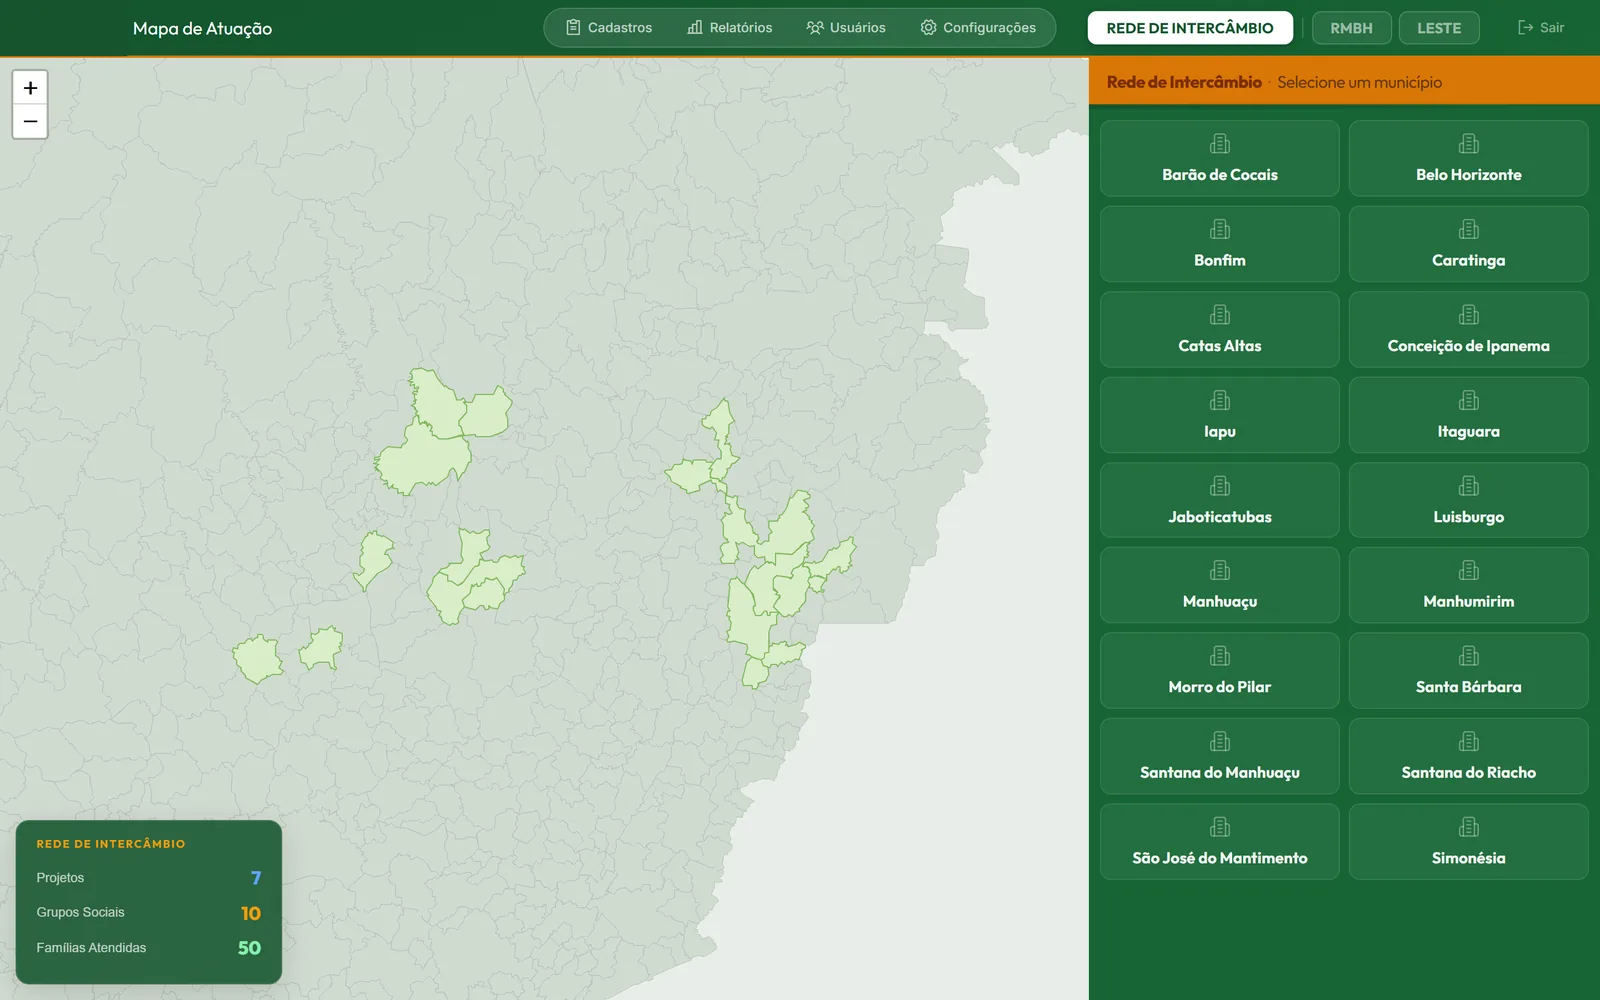Select the Luisburgo municipality card
1600x1000 pixels.
1468,500
